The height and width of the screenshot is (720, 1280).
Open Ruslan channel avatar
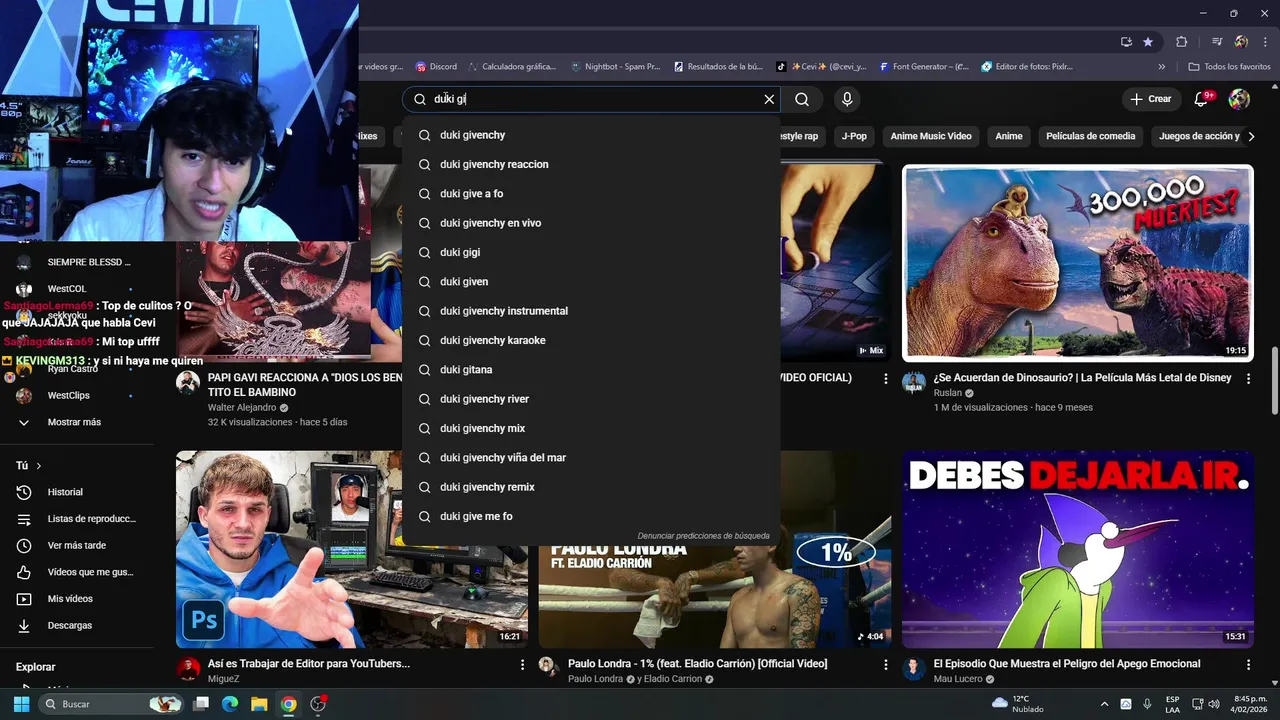pyautogui.click(x=914, y=382)
